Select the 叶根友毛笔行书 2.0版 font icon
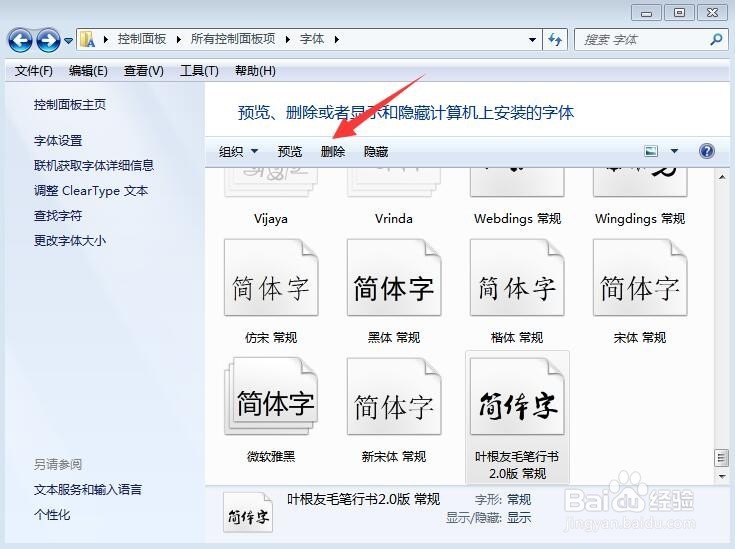The height and width of the screenshot is (549, 735). click(x=517, y=396)
